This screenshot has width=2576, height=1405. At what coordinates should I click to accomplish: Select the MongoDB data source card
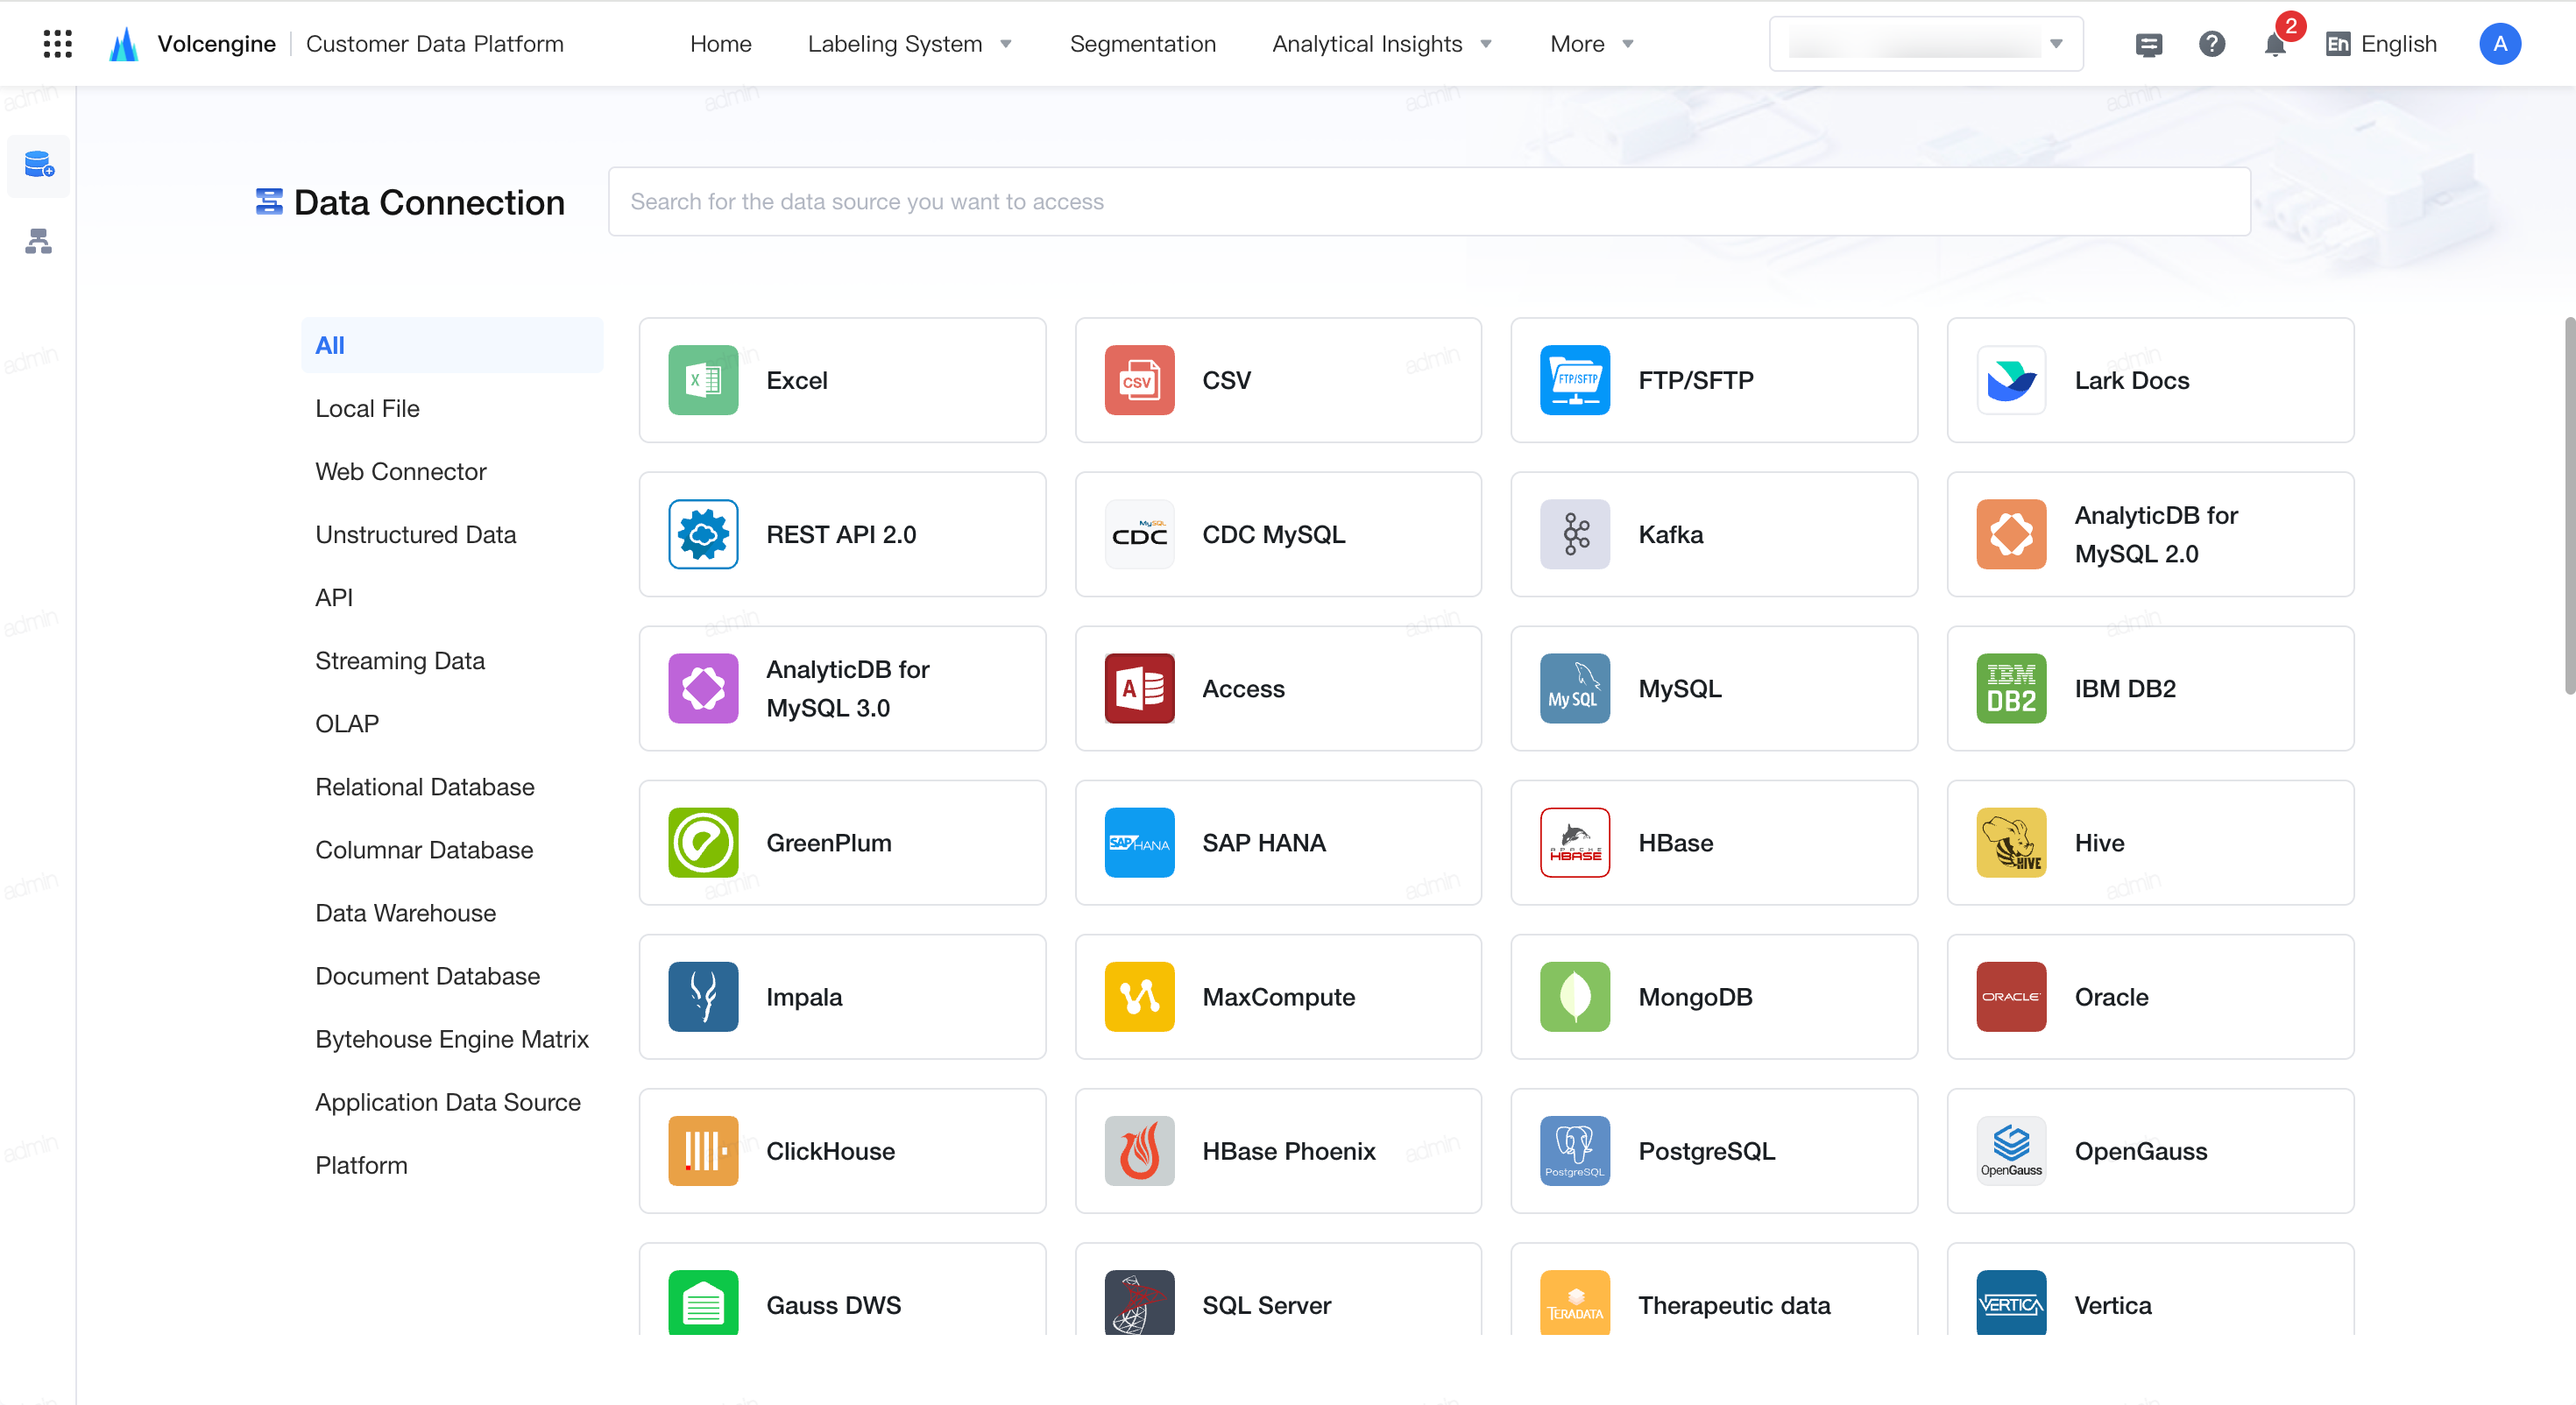[x=1714, y=996]
